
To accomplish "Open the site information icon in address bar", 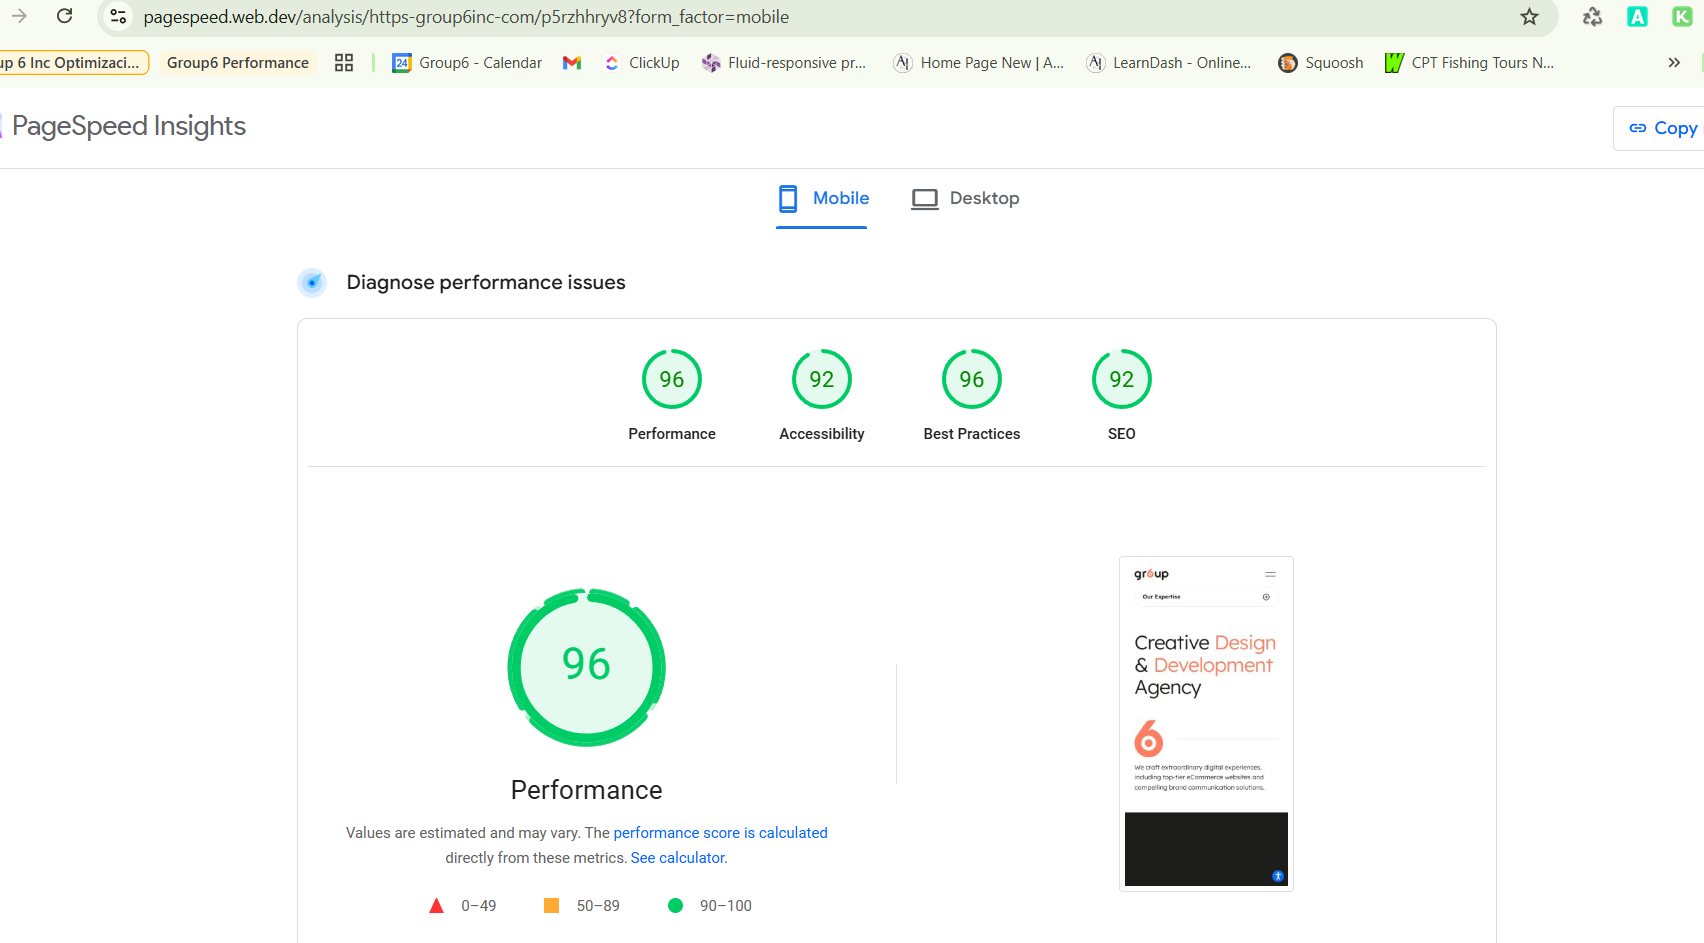I will click(117, 16).
